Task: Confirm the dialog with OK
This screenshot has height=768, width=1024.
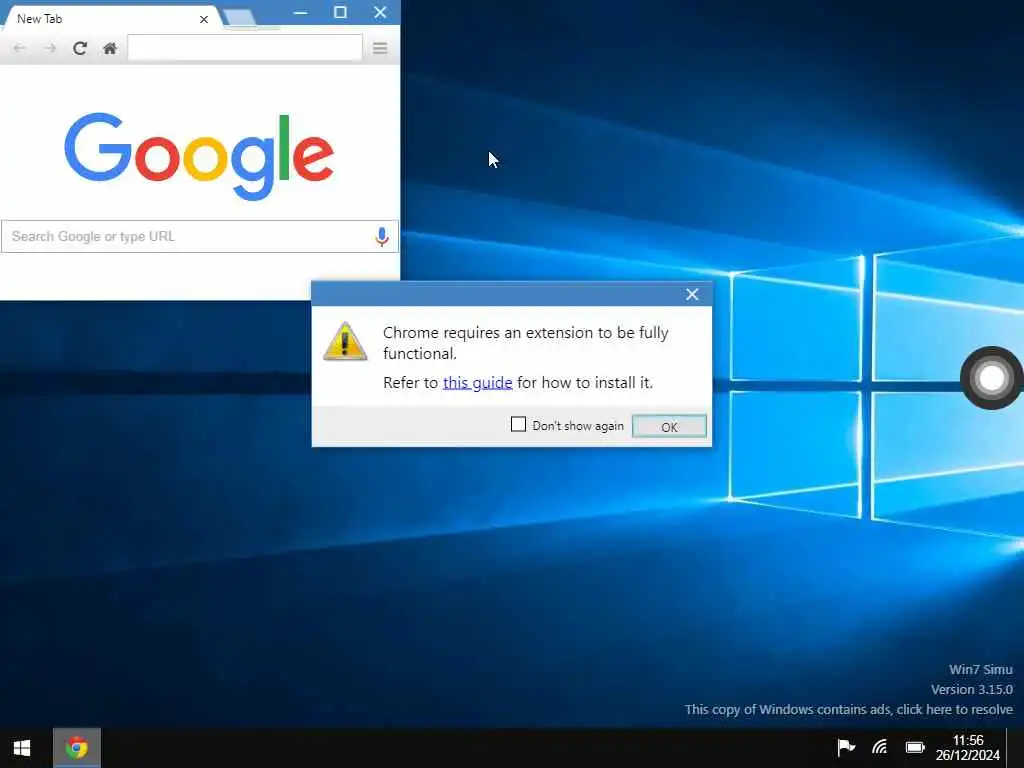Action: tap(669, 426)
